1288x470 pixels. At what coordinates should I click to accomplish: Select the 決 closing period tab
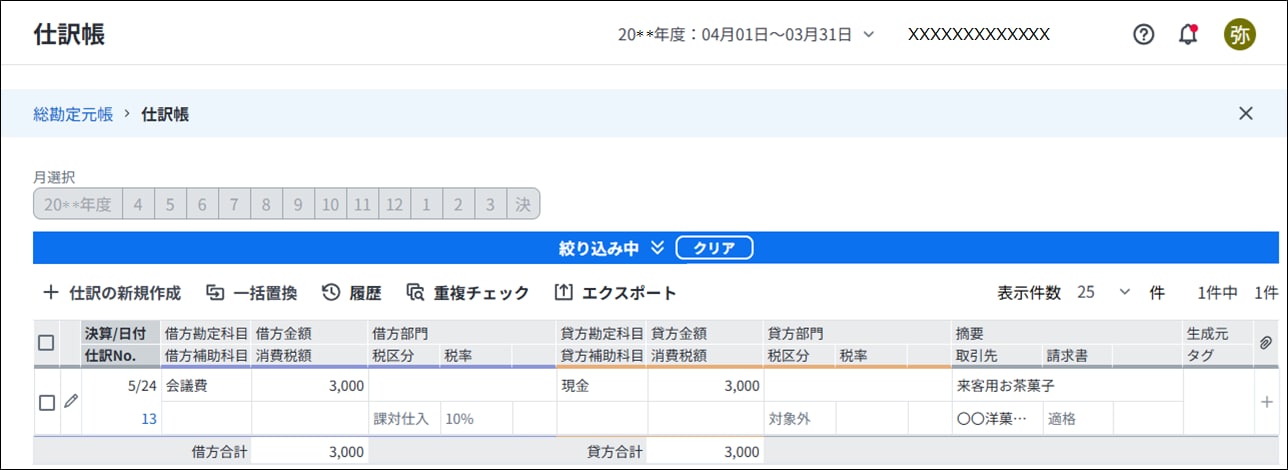click(x=522, y=204)
